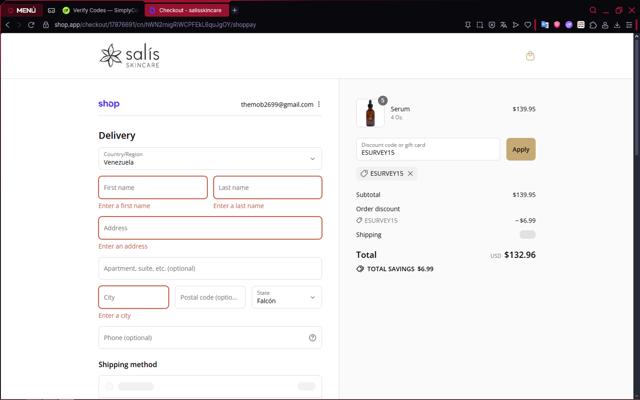
Task: Click the Subtotal value $139.95
Action: pos(524,195)
